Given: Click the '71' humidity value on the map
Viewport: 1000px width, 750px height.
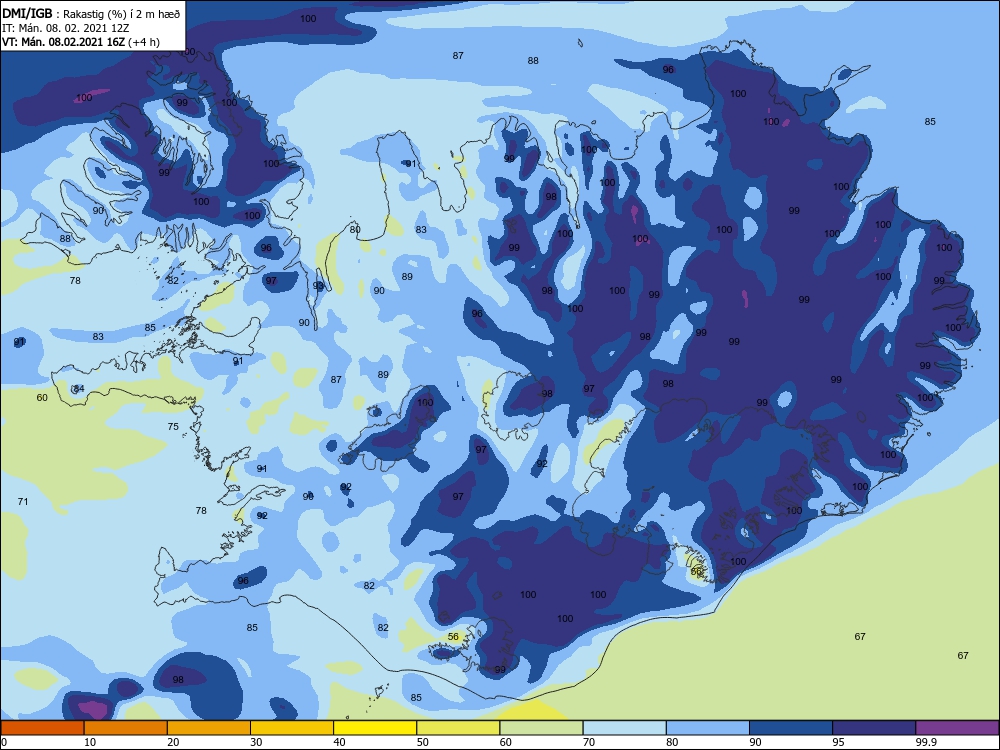Looking at the screenshot, I should click(x=23, y=502).
